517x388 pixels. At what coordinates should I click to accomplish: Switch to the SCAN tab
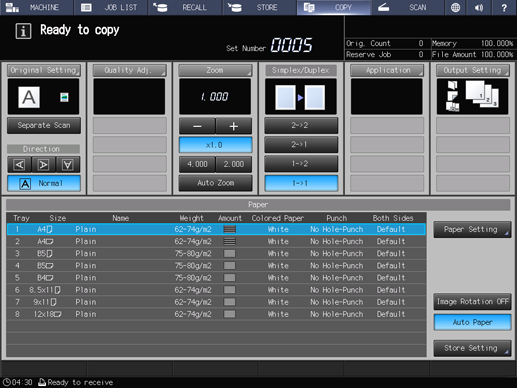pos(407,7)
